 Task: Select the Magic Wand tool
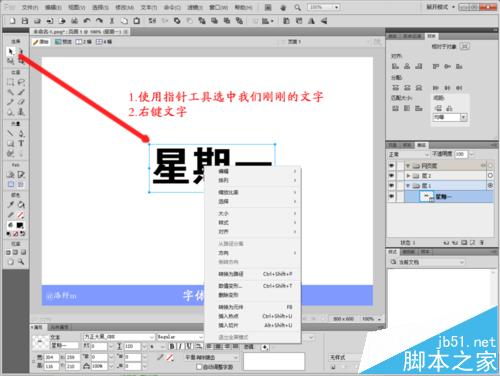coord(10,92)
